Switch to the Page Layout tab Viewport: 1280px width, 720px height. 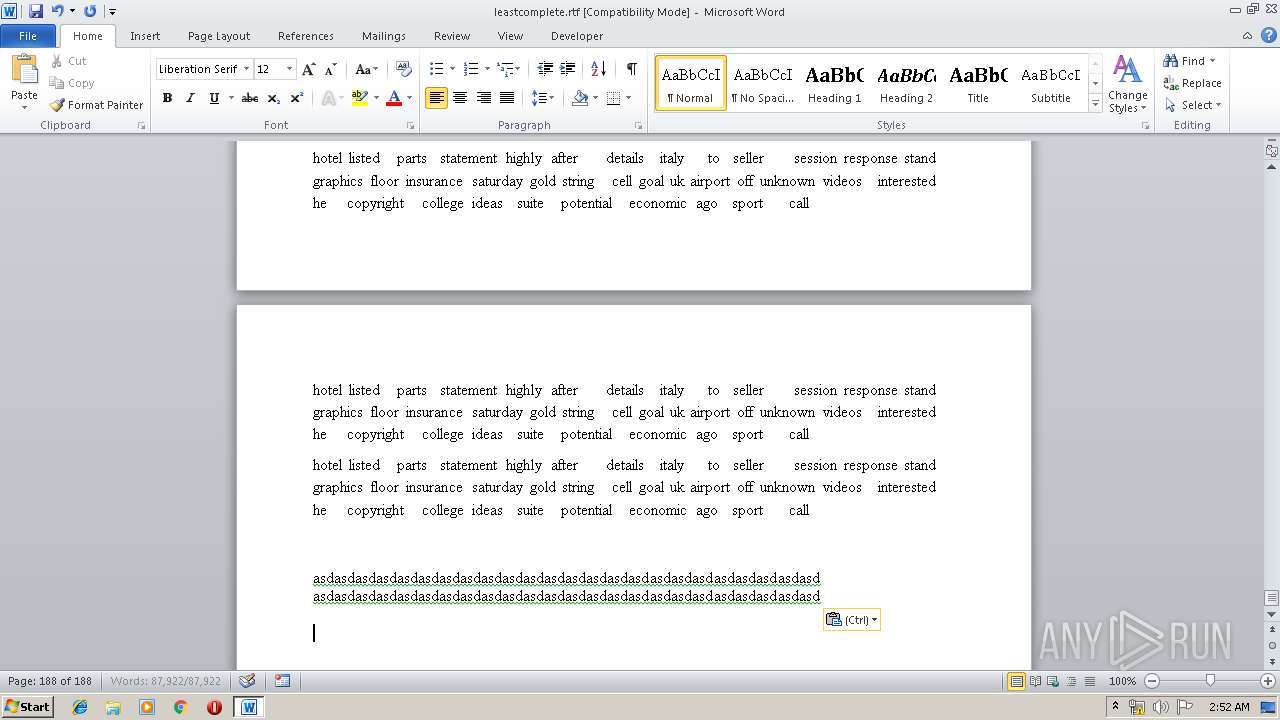(x=219, y=36)
